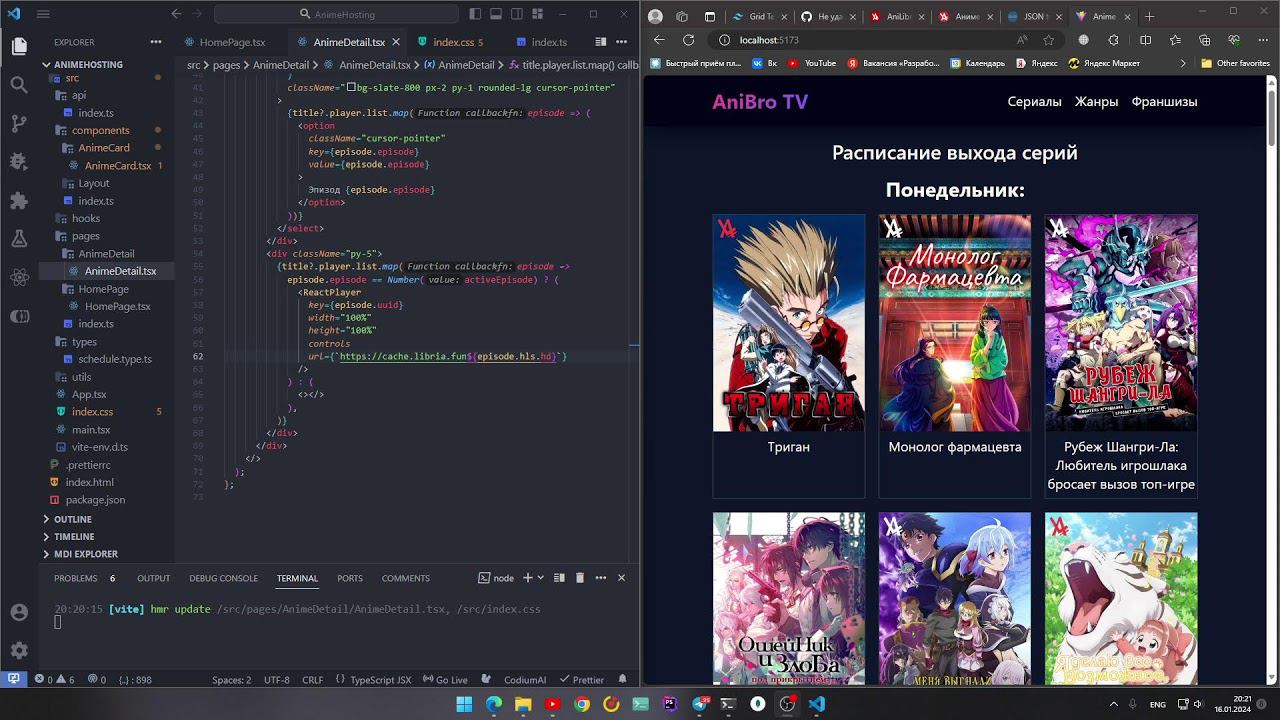Open schedule.type.ts file
1280x720 pixels.
click(114, 359)
